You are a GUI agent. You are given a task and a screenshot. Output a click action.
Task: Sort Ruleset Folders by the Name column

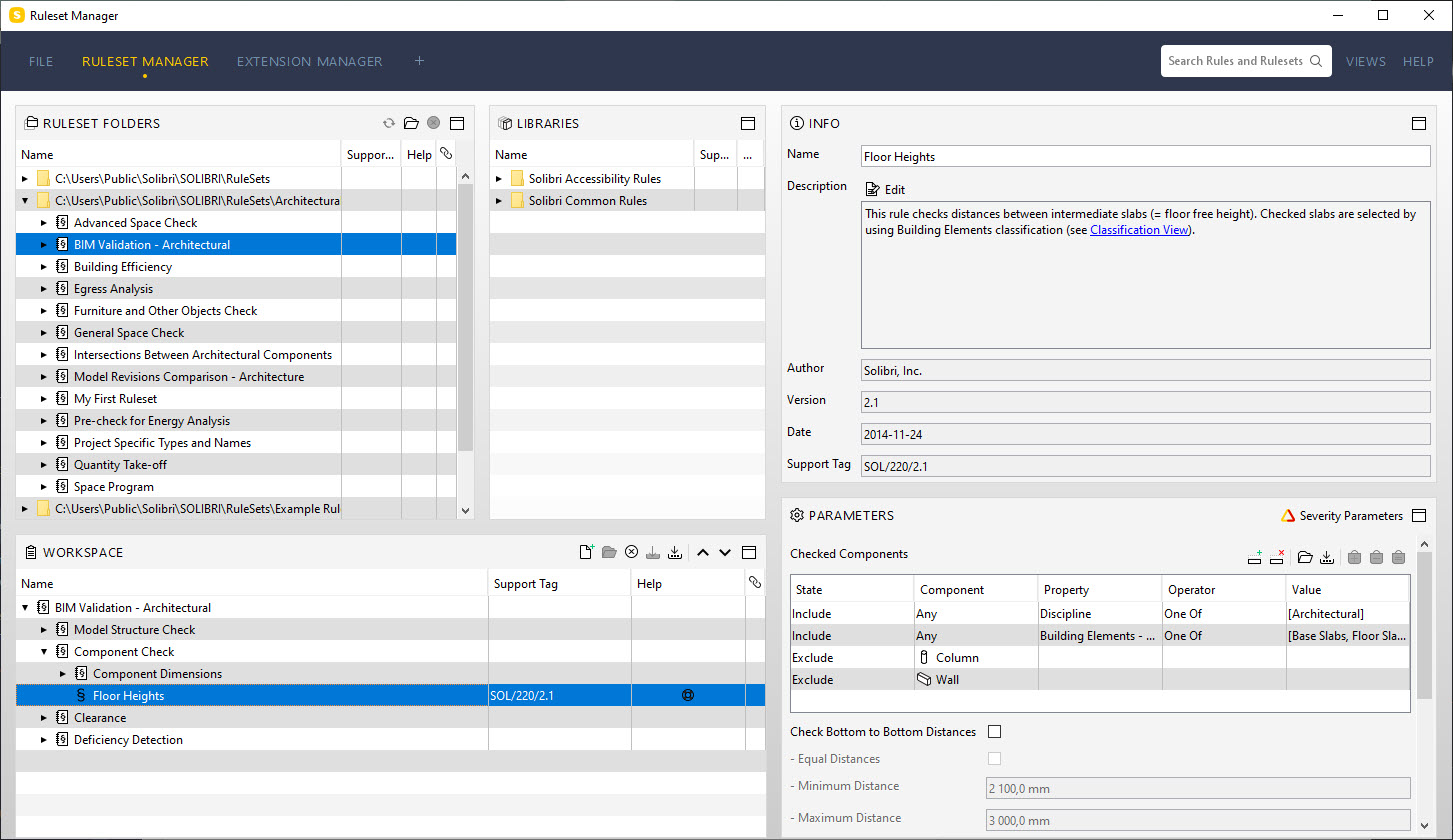click(179, 155)
